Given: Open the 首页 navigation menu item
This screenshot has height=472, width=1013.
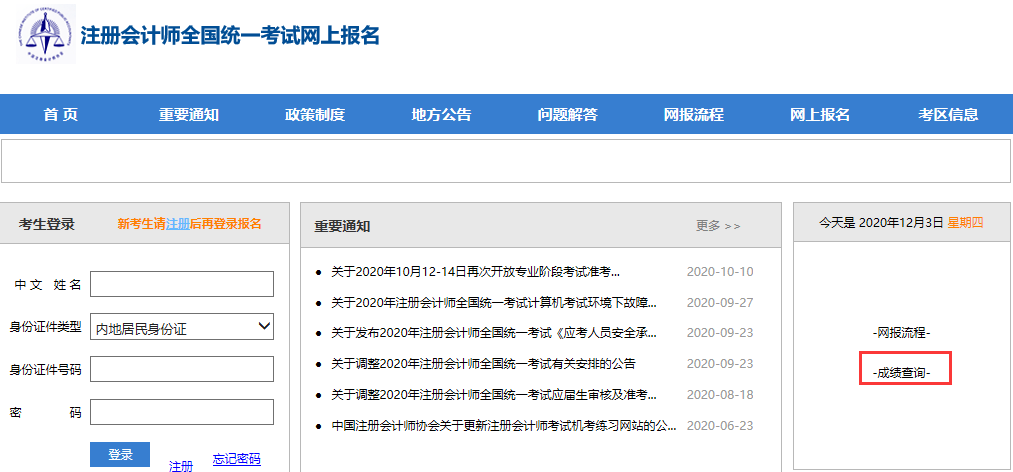Looking at the screenshot, I should [60, 114].
